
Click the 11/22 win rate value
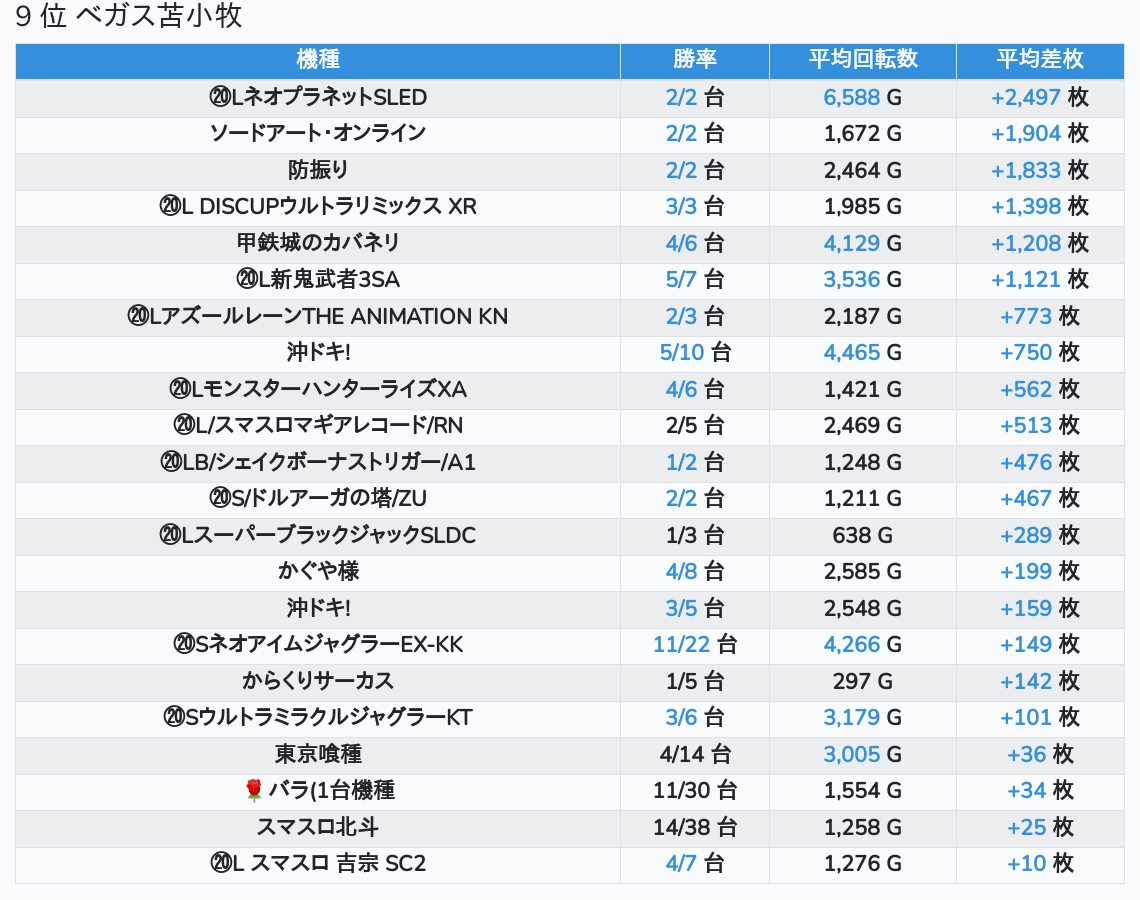point(681,645)
